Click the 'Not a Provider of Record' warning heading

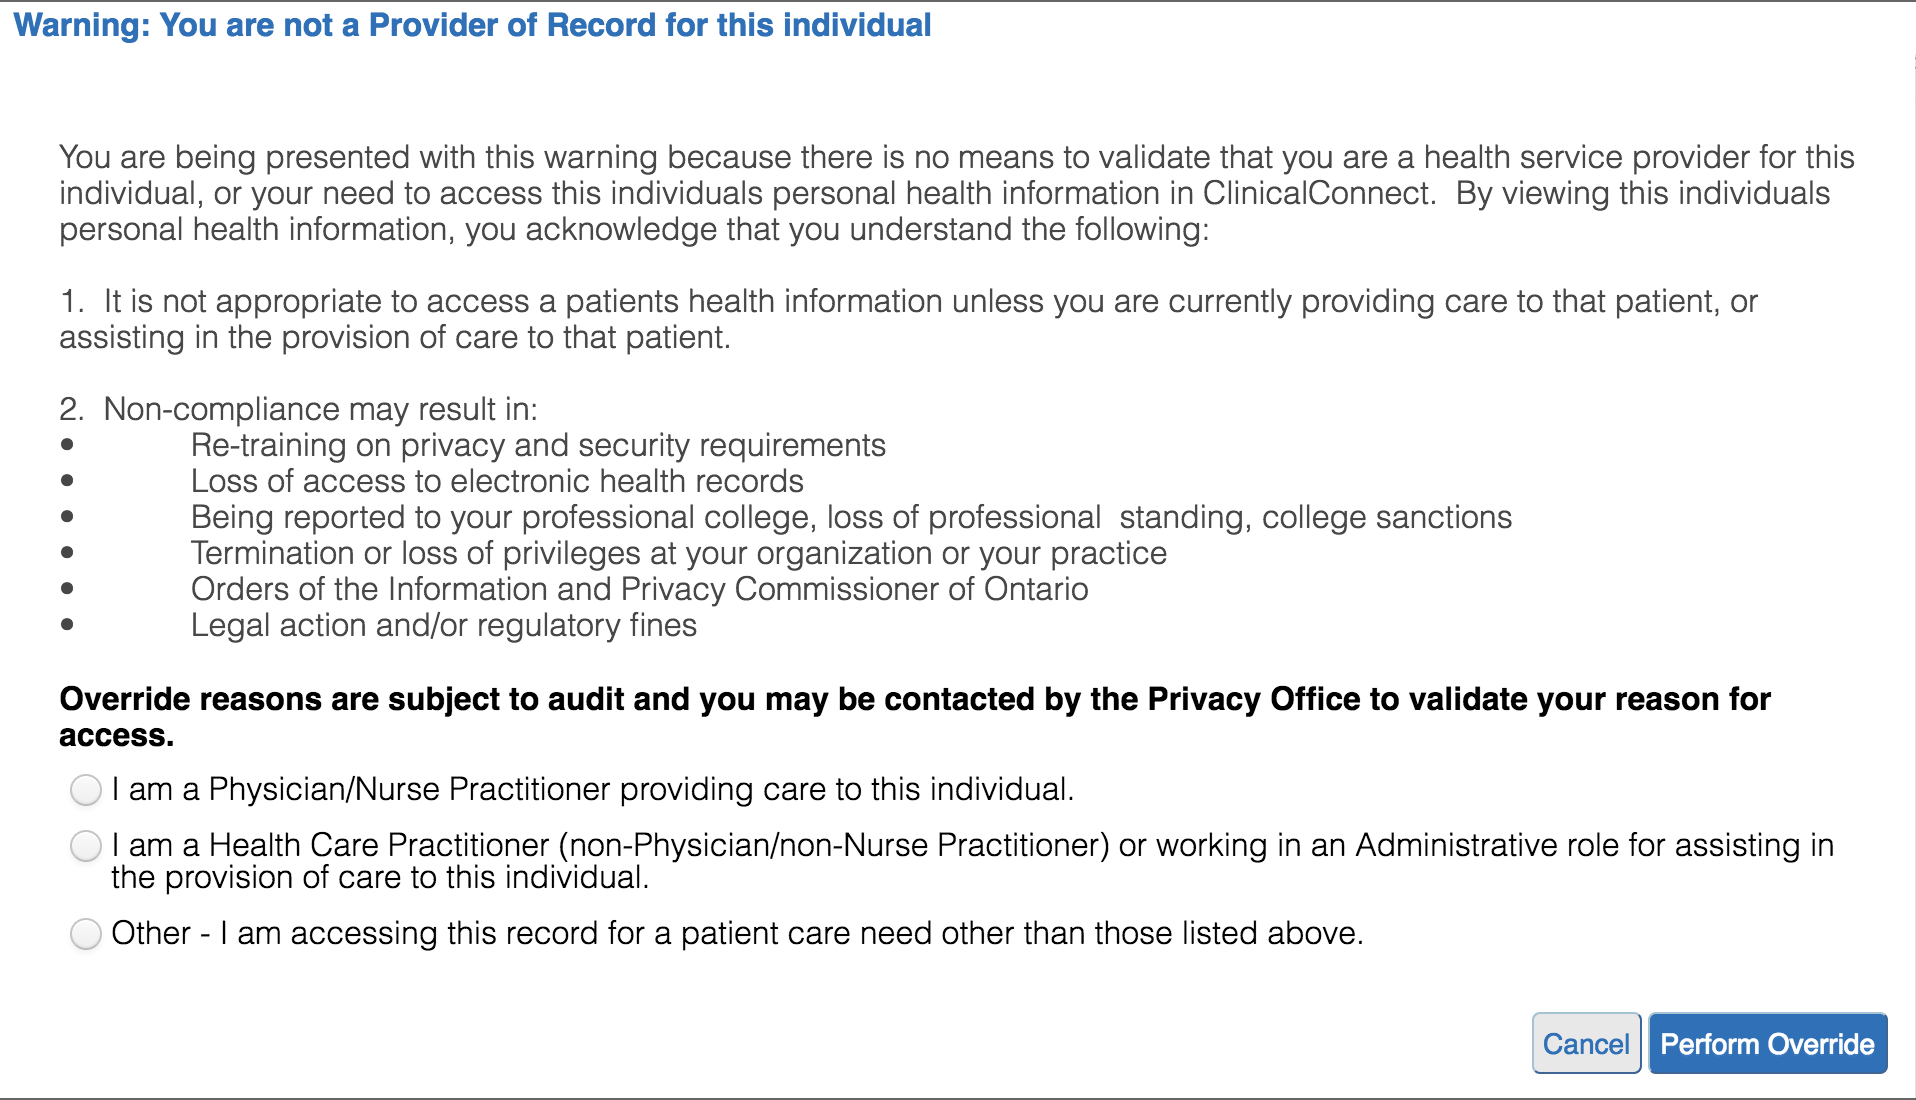click(472, 25)
